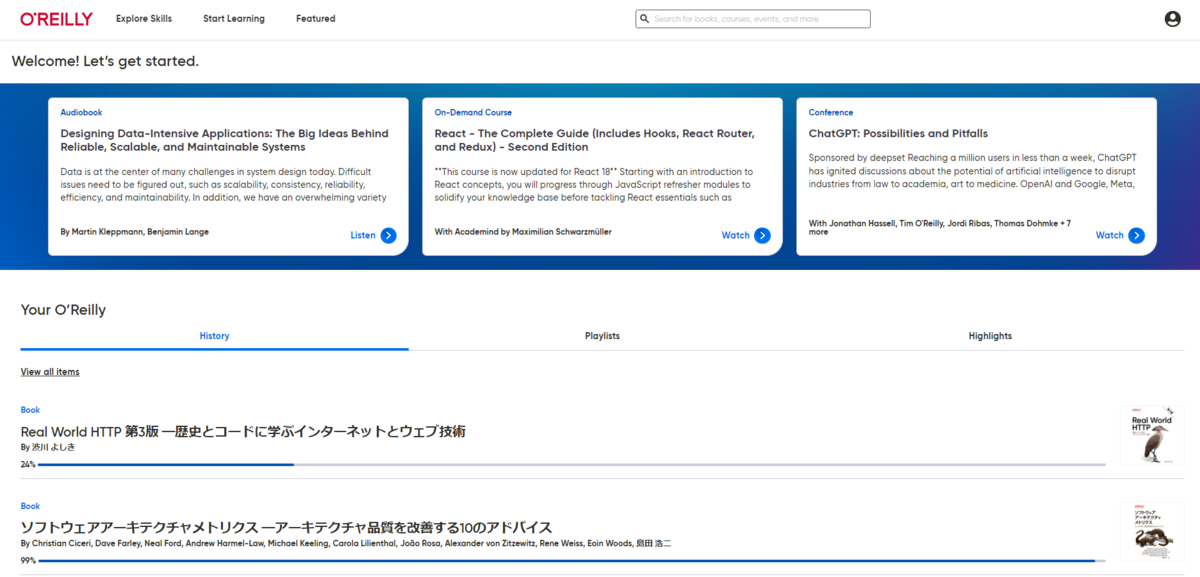
Task: Click the O'Reilly logo
Action: coord(56,19)
